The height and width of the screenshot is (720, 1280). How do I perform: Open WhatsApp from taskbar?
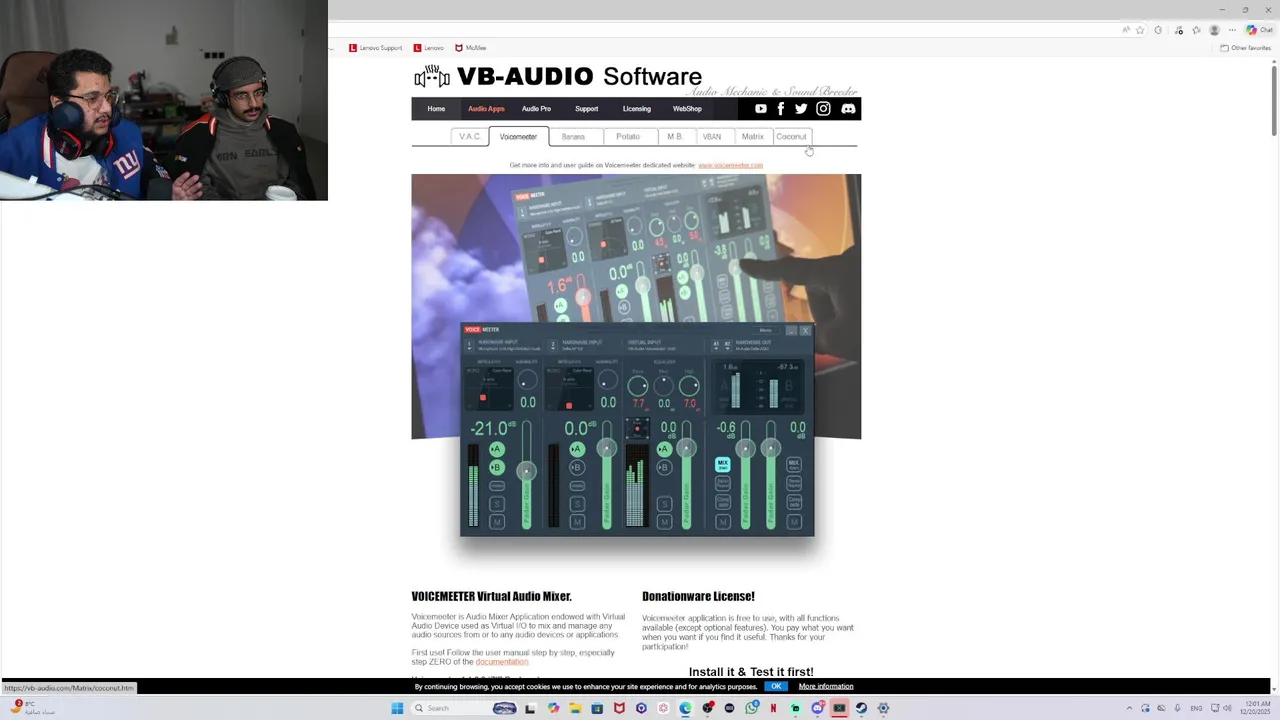(751, 708)
